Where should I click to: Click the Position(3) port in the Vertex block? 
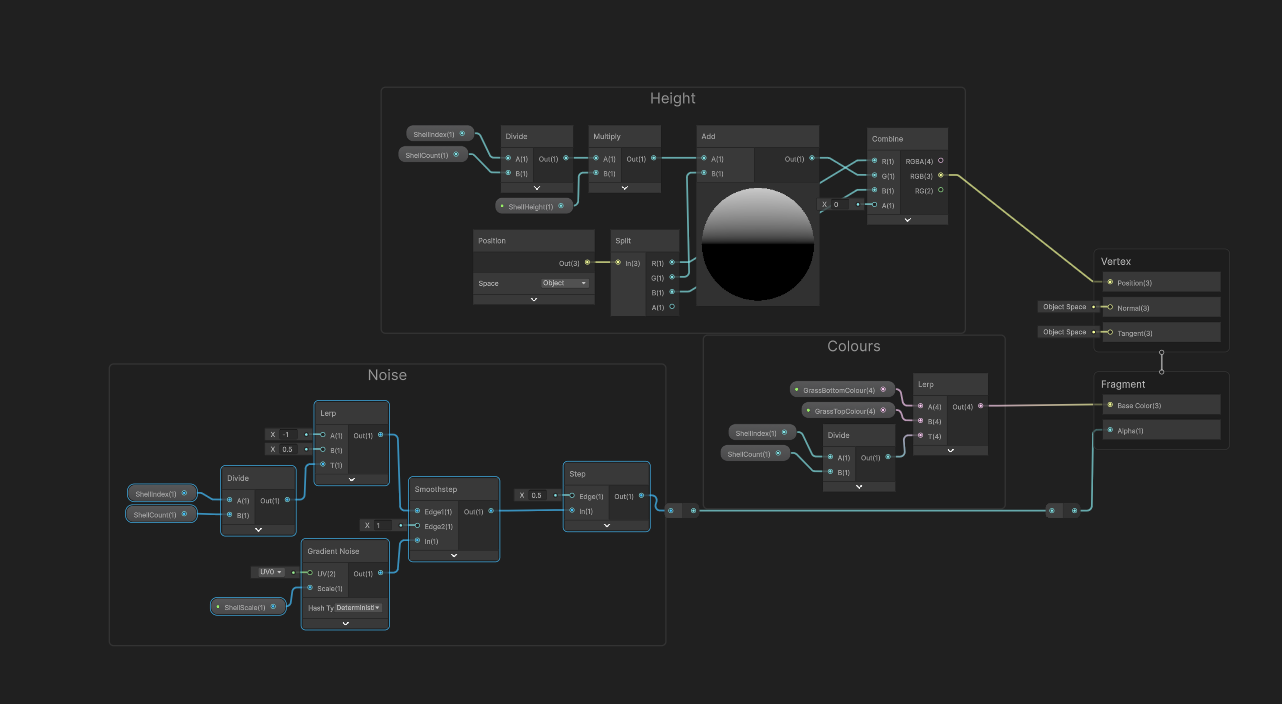pyautogui.click(x=1110, y=281)
